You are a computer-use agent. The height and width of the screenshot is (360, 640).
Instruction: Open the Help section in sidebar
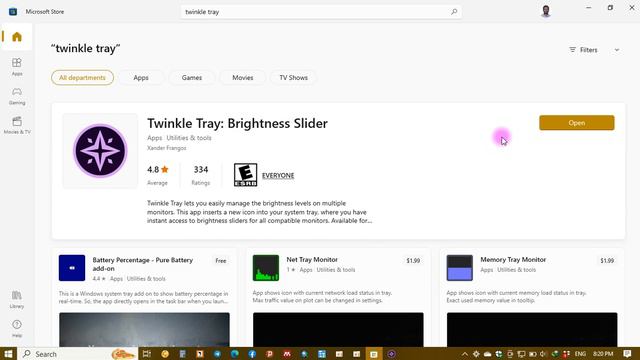[17, 329]
